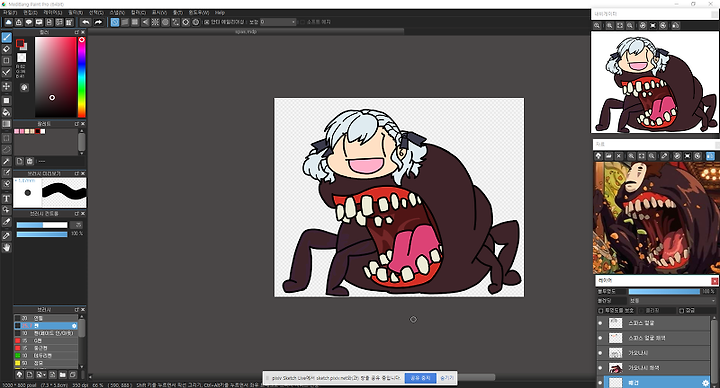Undock the Palette panel with float icon
The width and height of the screenshot is (720, 388).
point(77,124)
